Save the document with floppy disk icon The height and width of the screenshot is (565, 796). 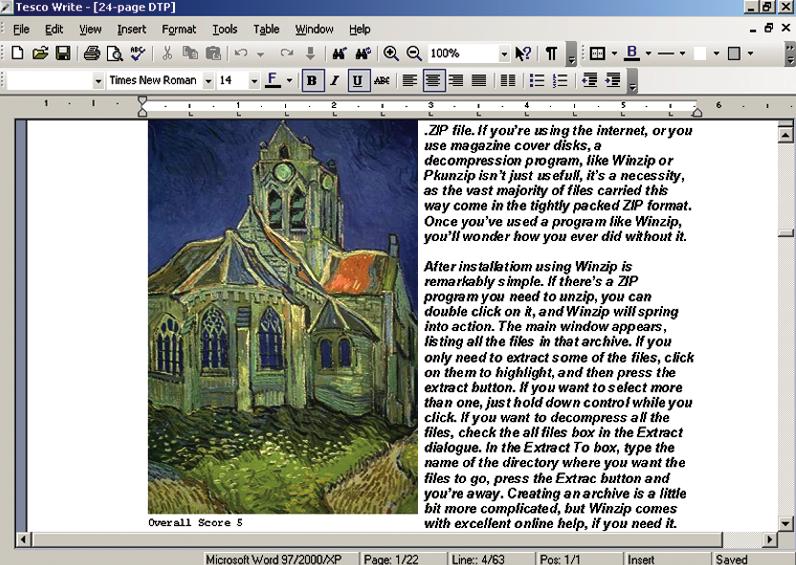click(63, 53)
